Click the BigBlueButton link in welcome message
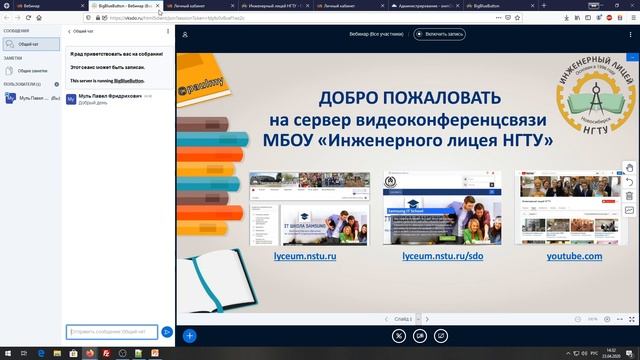 pyautogui.click(x=129, y=81)
